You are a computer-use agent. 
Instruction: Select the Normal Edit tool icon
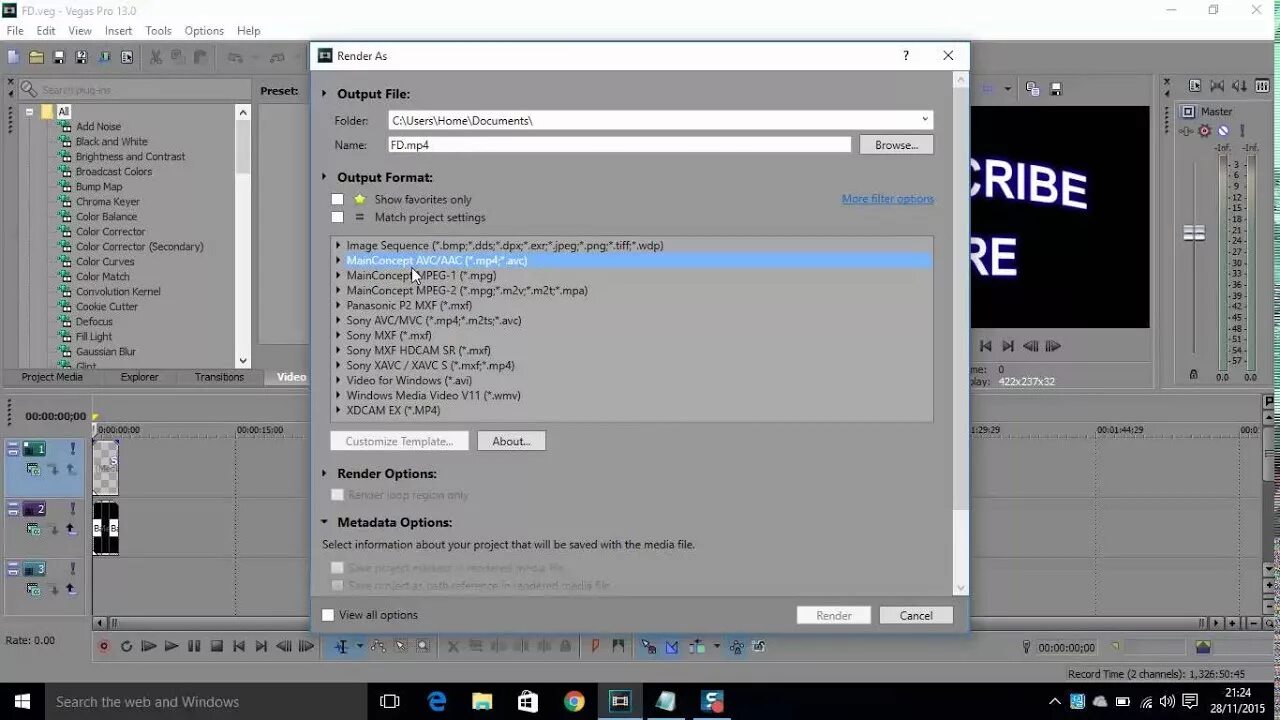coord(341,647)
